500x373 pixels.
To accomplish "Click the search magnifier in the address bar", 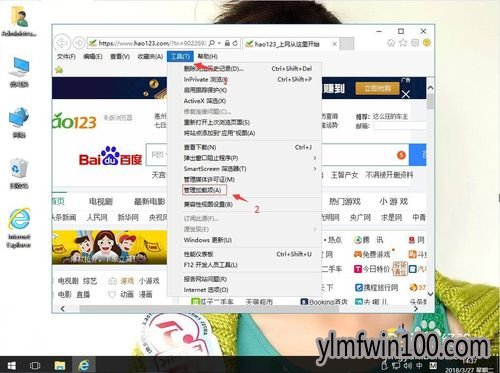I will coord(212,43).
